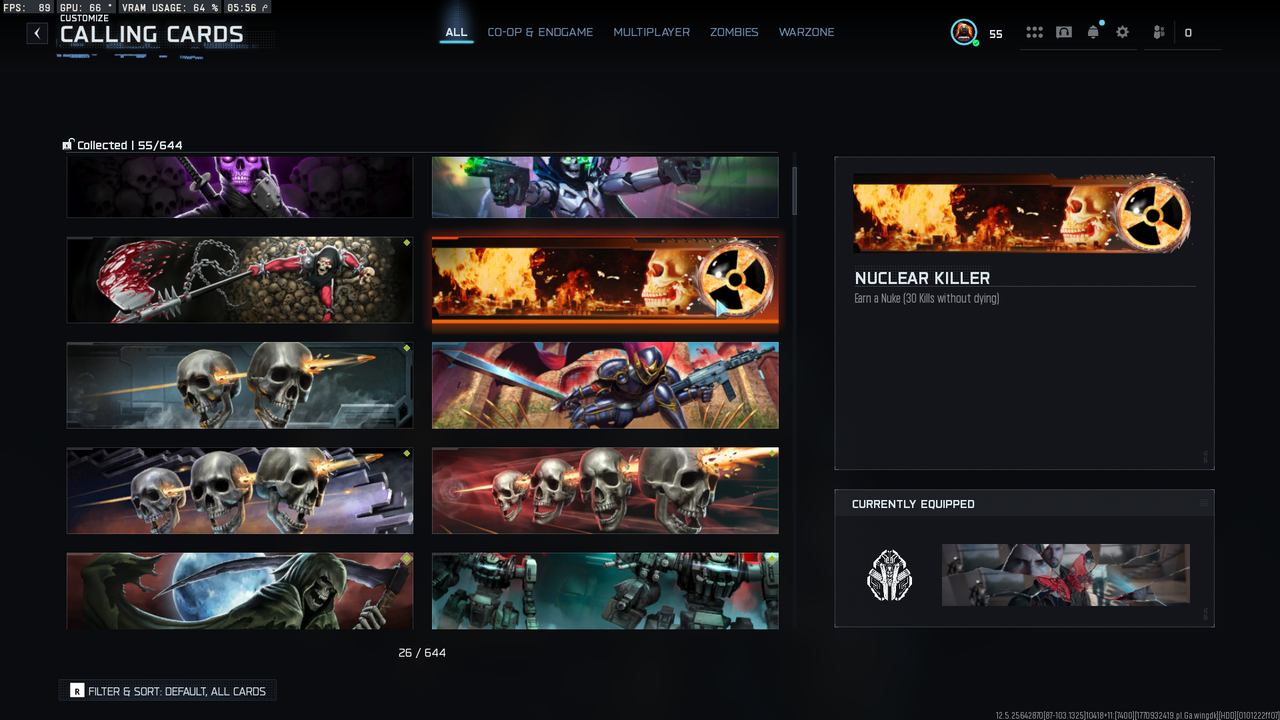Image resolution: width=1280 pixels, height=720 pixels.
Task: Open the player profile avatar icon
Action: [964, 32]
